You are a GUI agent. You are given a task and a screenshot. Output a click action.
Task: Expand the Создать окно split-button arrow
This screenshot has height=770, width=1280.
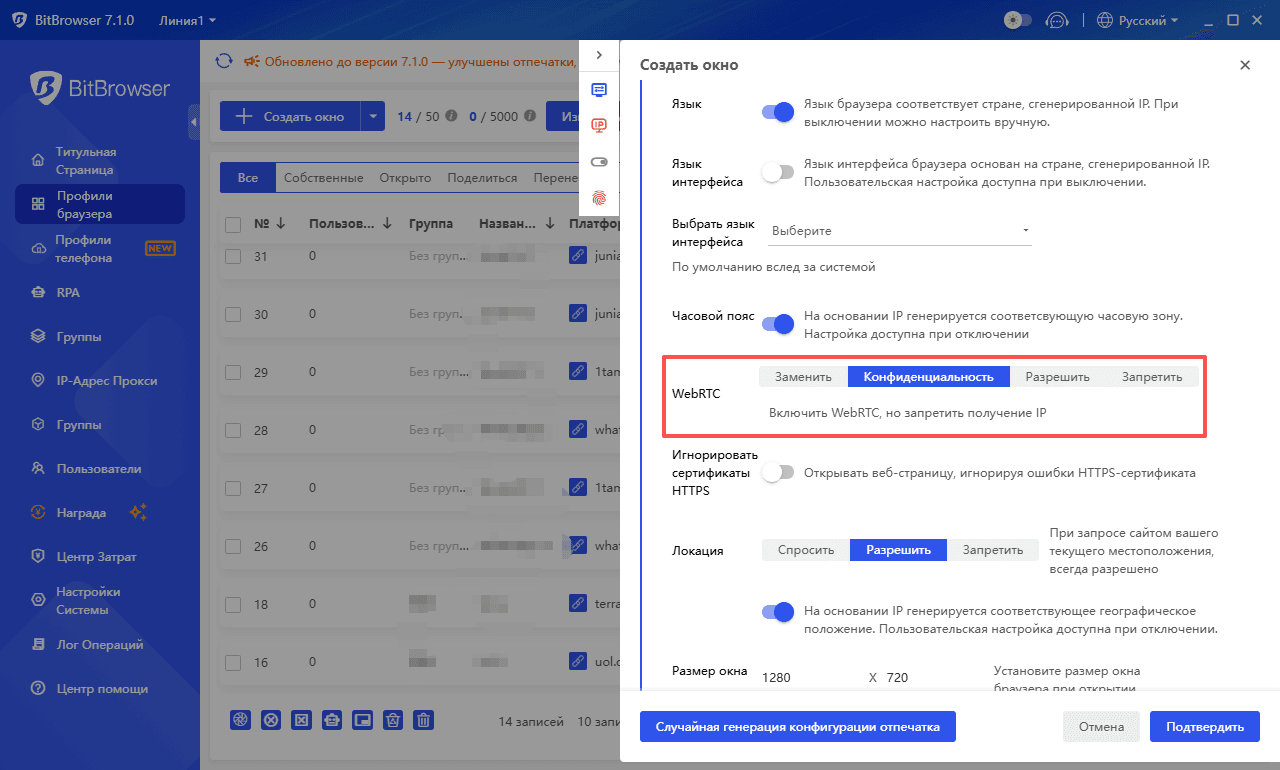click(372, 115)
